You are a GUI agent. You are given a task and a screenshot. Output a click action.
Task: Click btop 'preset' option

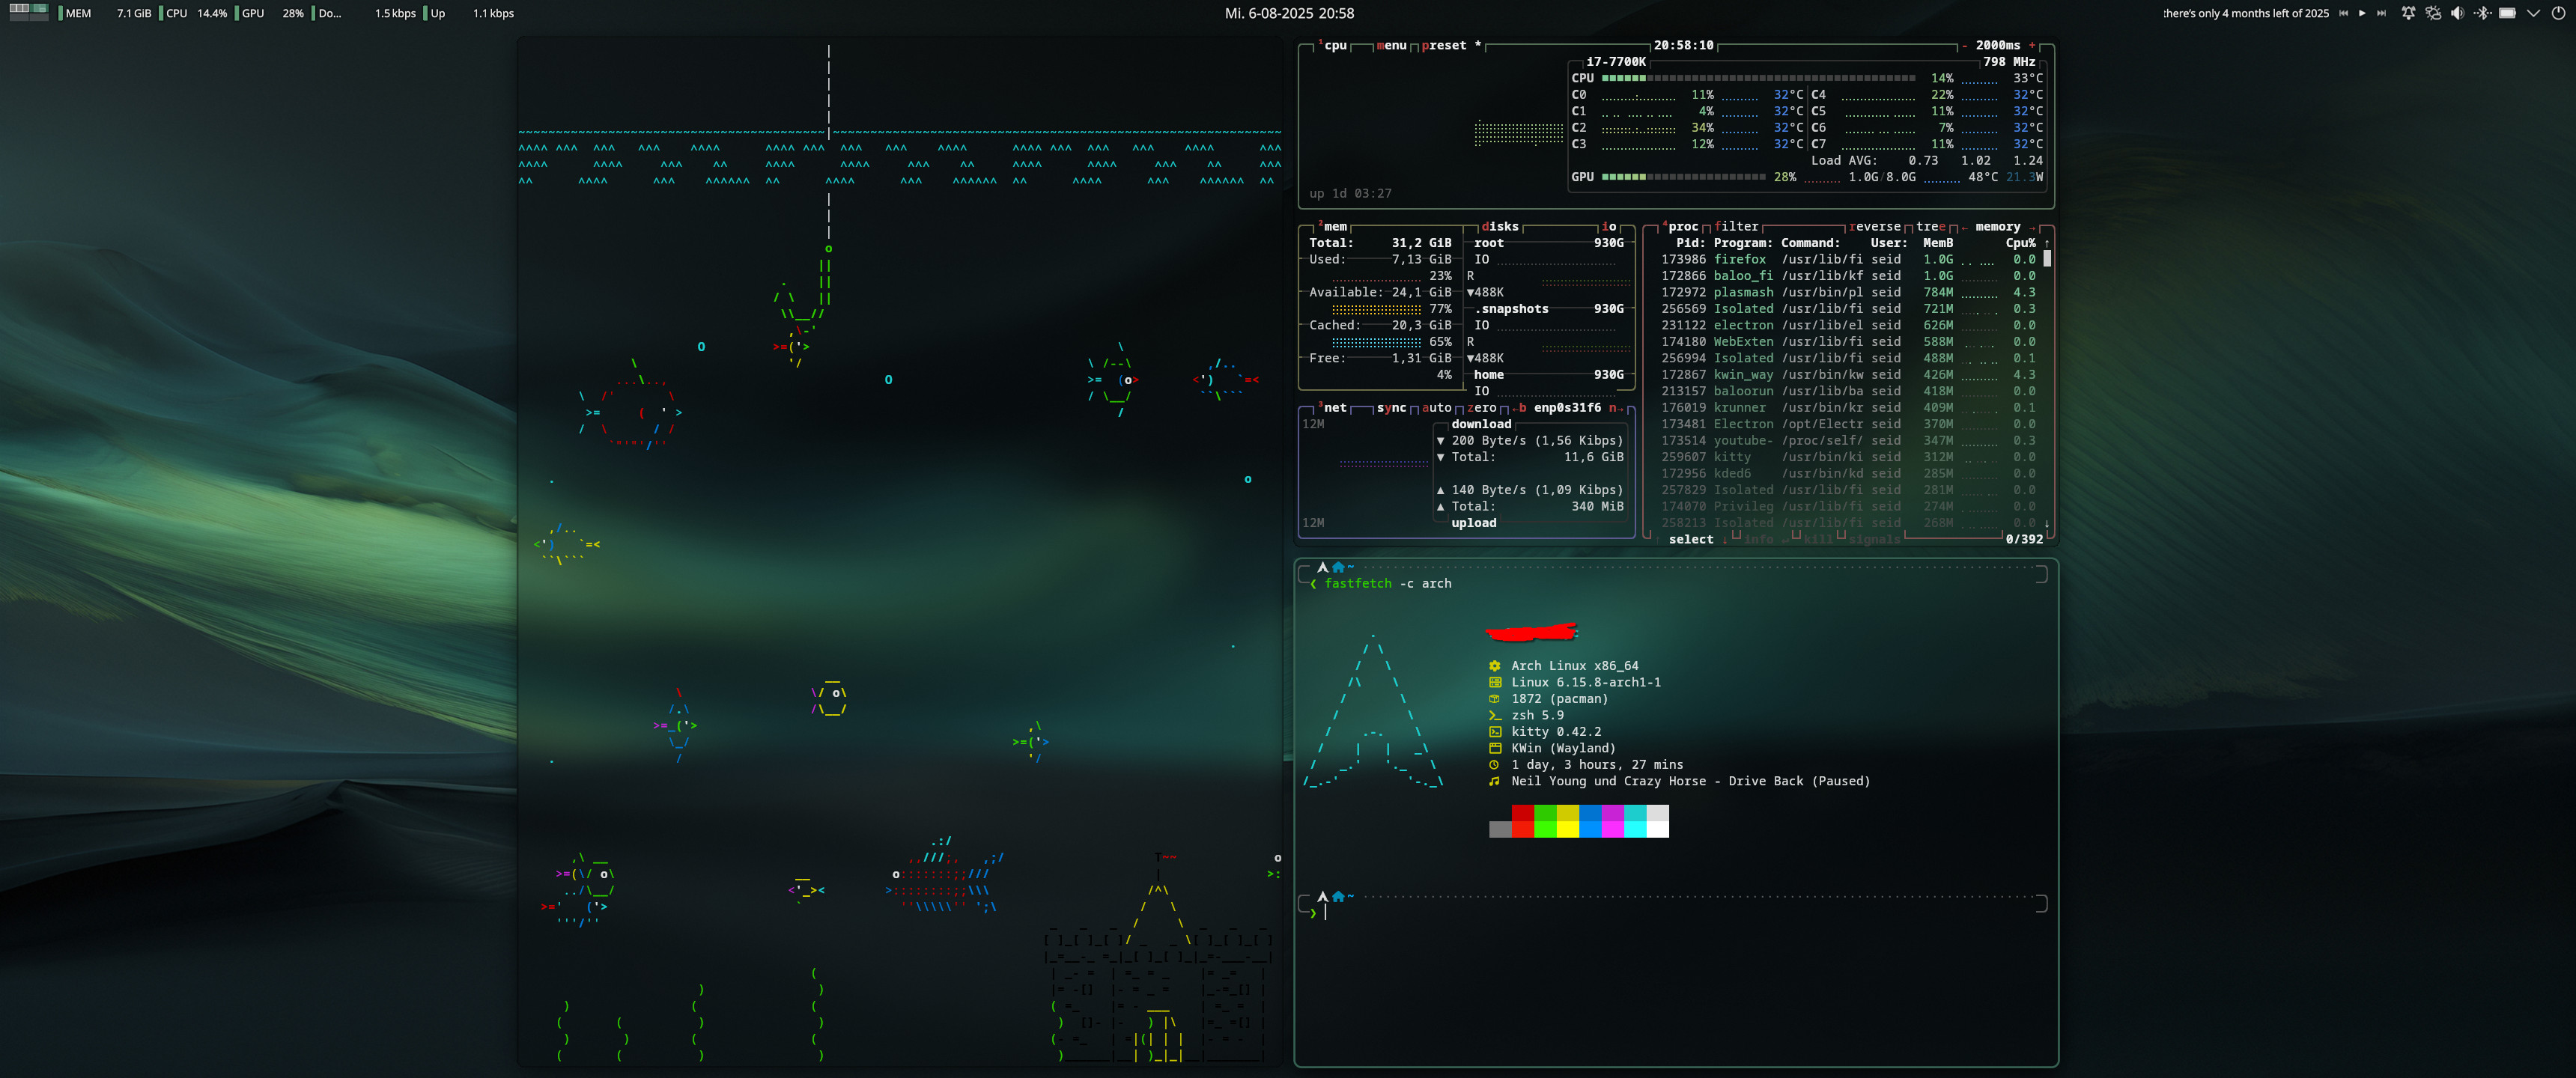(x=1451, y=45)
